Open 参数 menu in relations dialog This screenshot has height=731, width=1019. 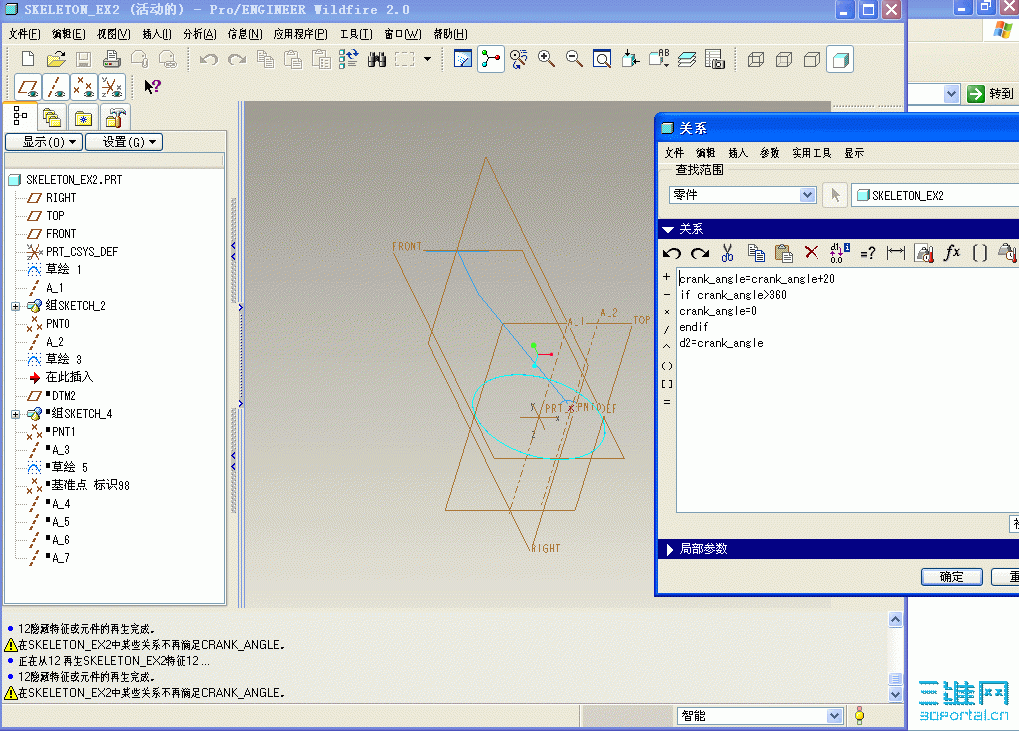769,153
